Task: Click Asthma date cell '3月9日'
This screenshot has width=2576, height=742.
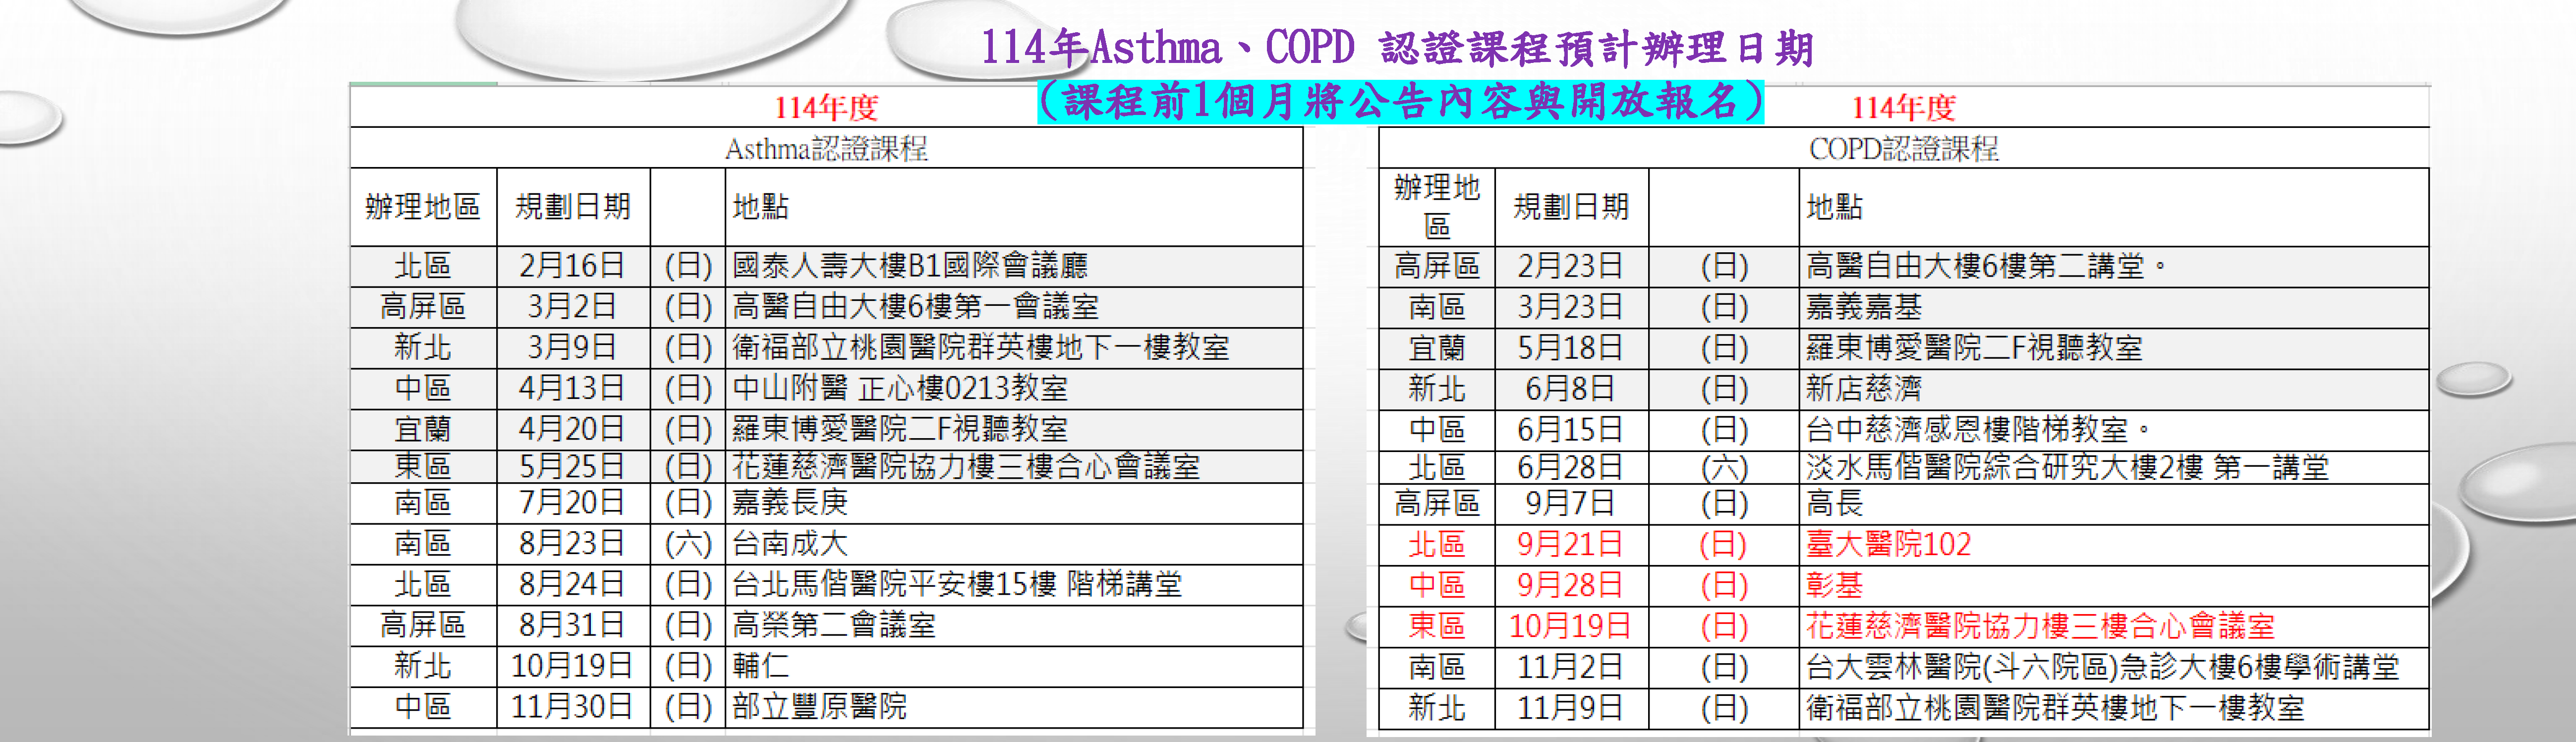Action: coord(572,347)
